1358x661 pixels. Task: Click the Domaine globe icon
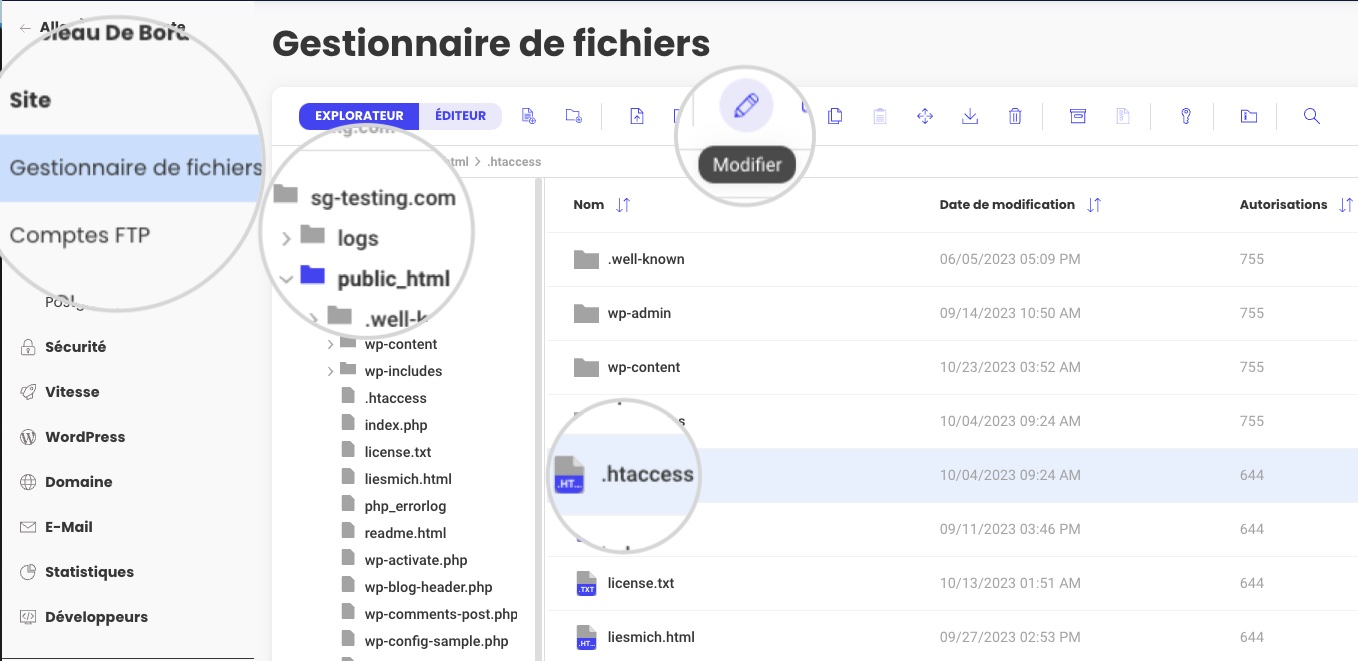tap(28, 482)
